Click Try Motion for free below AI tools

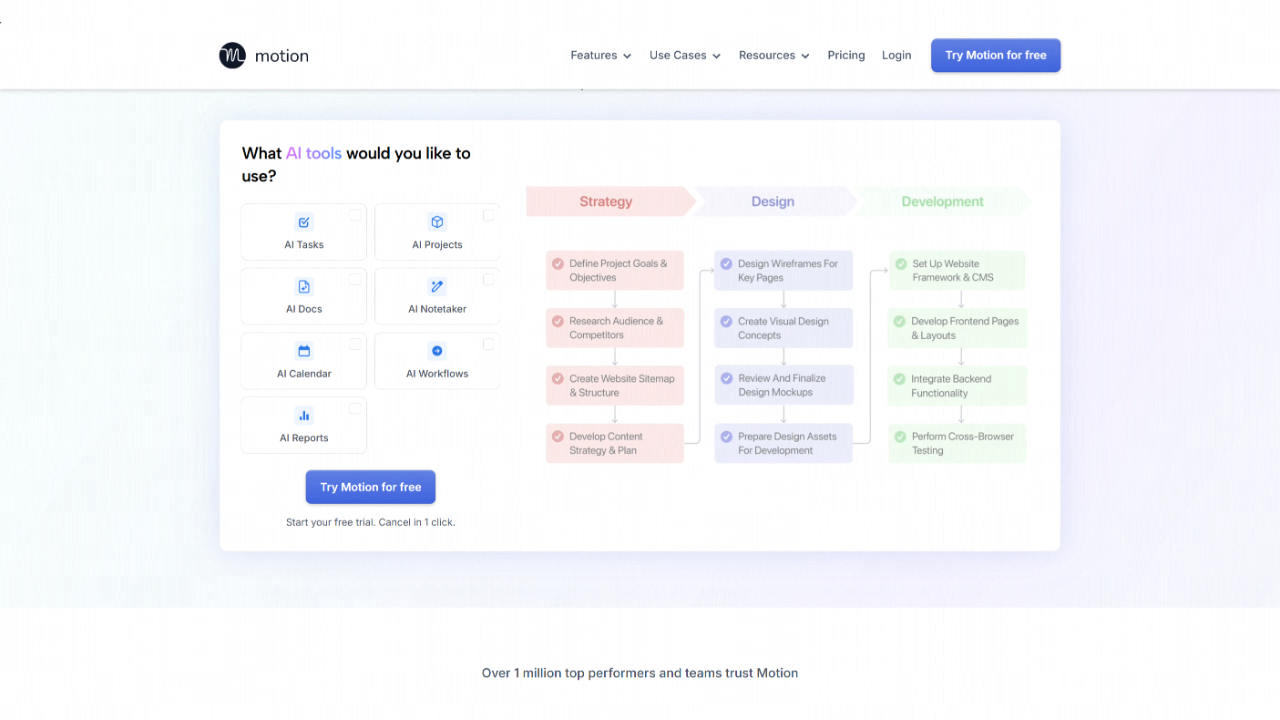pyautogui.click(x=370, y=487)
